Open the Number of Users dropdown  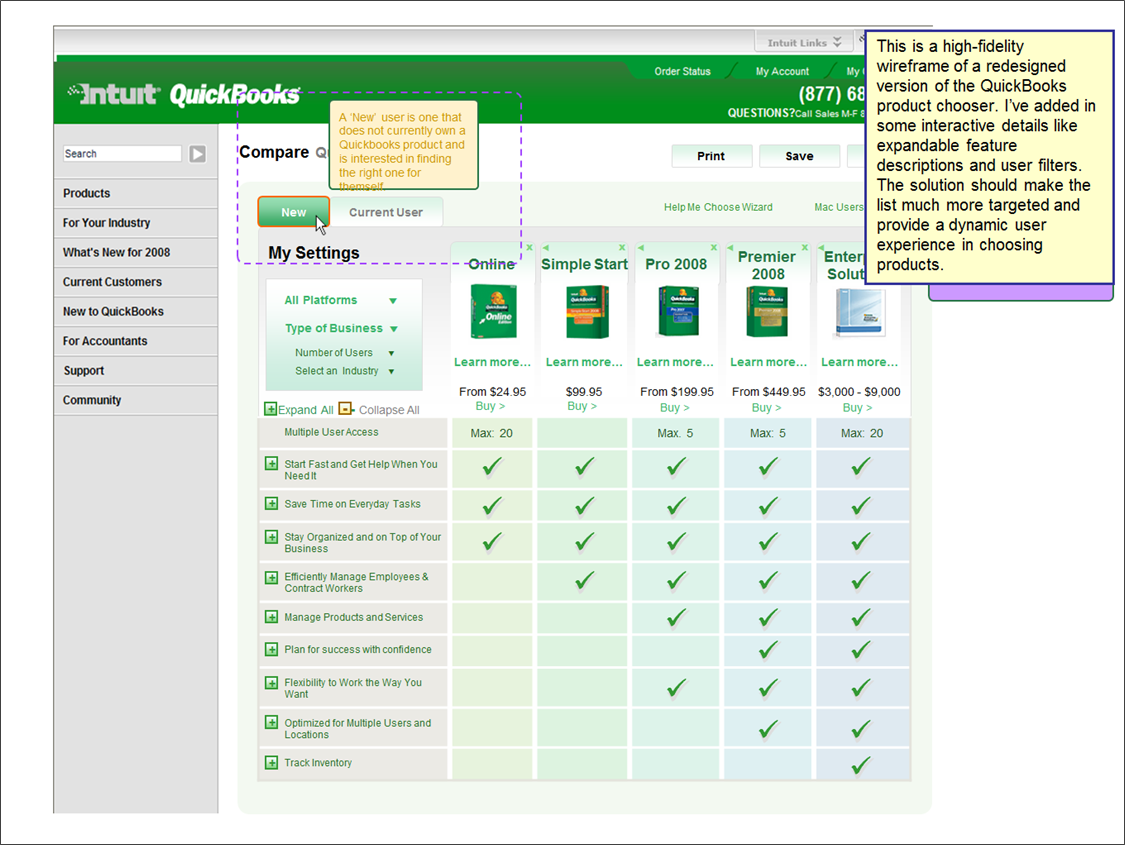pyautogui.click(x=391, y=353)
